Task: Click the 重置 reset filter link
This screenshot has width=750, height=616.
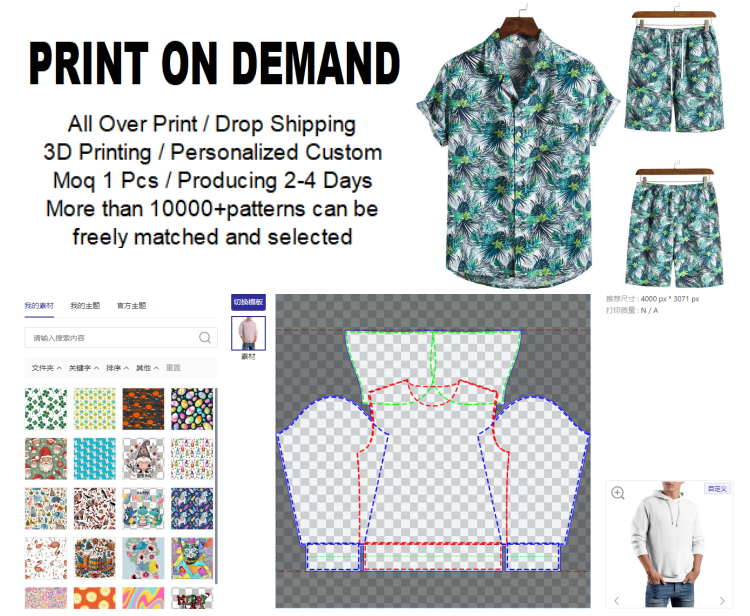Action: (173, 368)
